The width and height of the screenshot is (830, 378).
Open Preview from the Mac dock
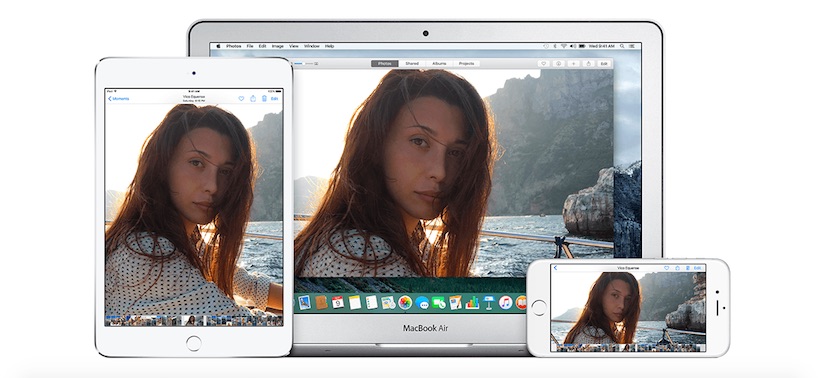click(304, 302)
